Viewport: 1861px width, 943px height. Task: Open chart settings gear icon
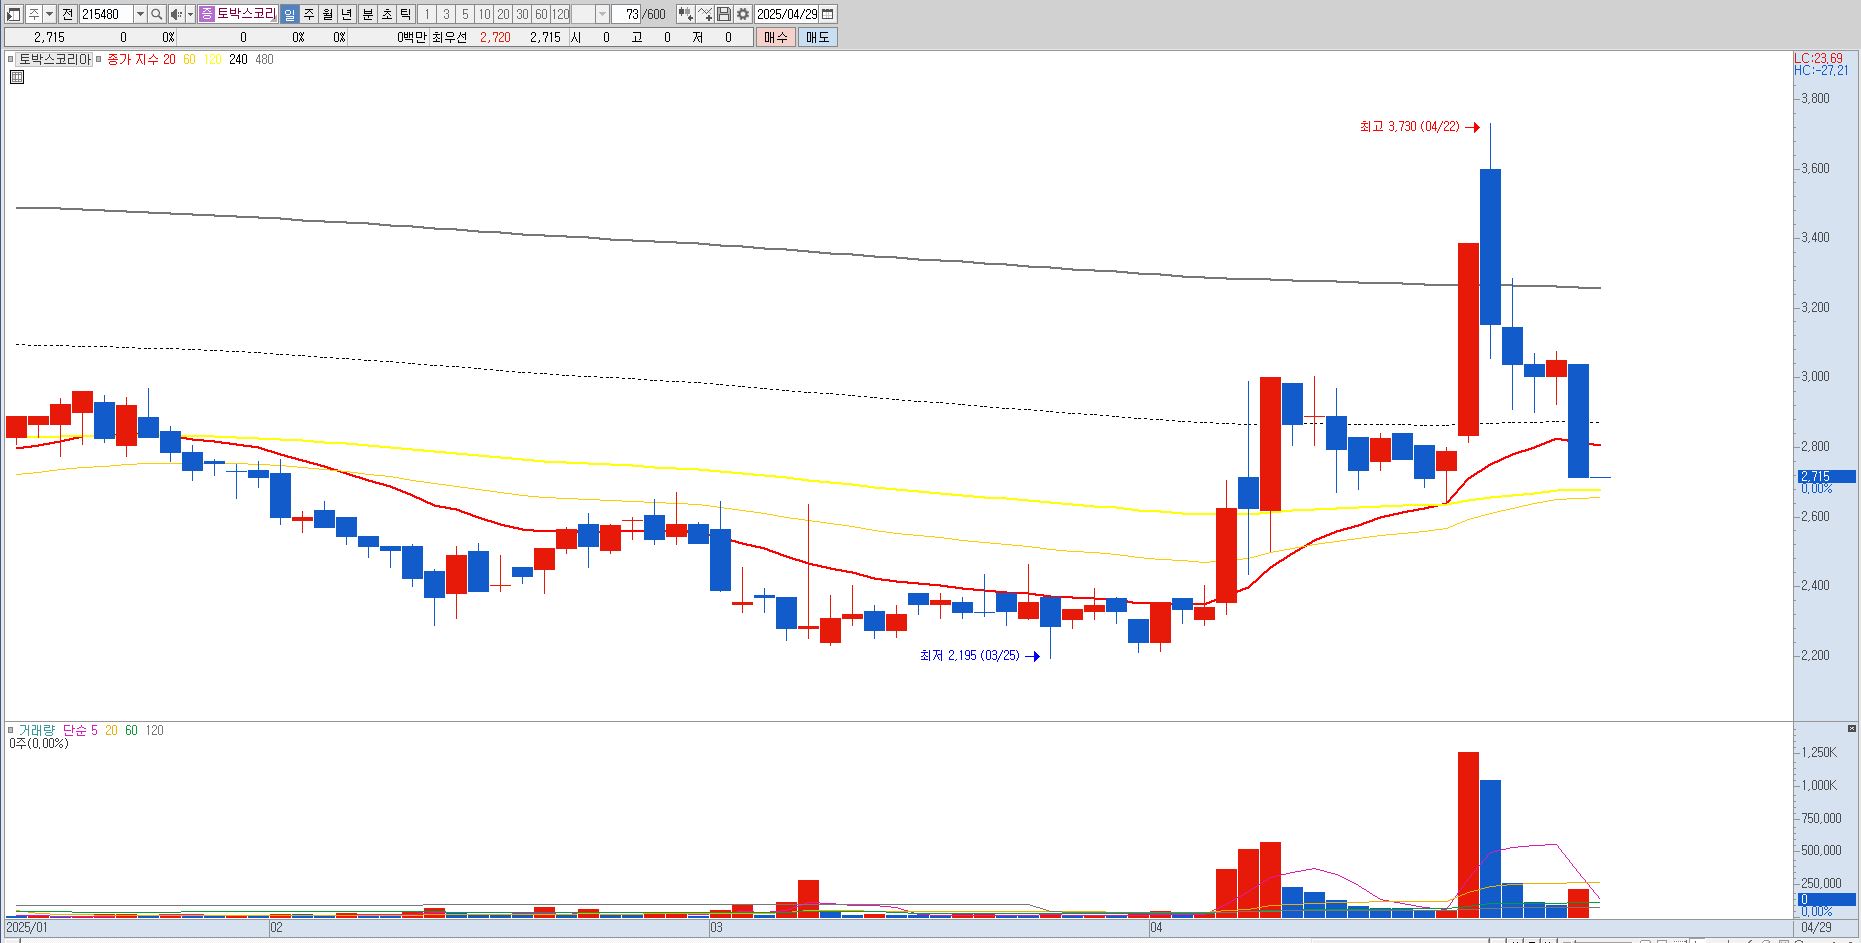[x=743, y=14]
